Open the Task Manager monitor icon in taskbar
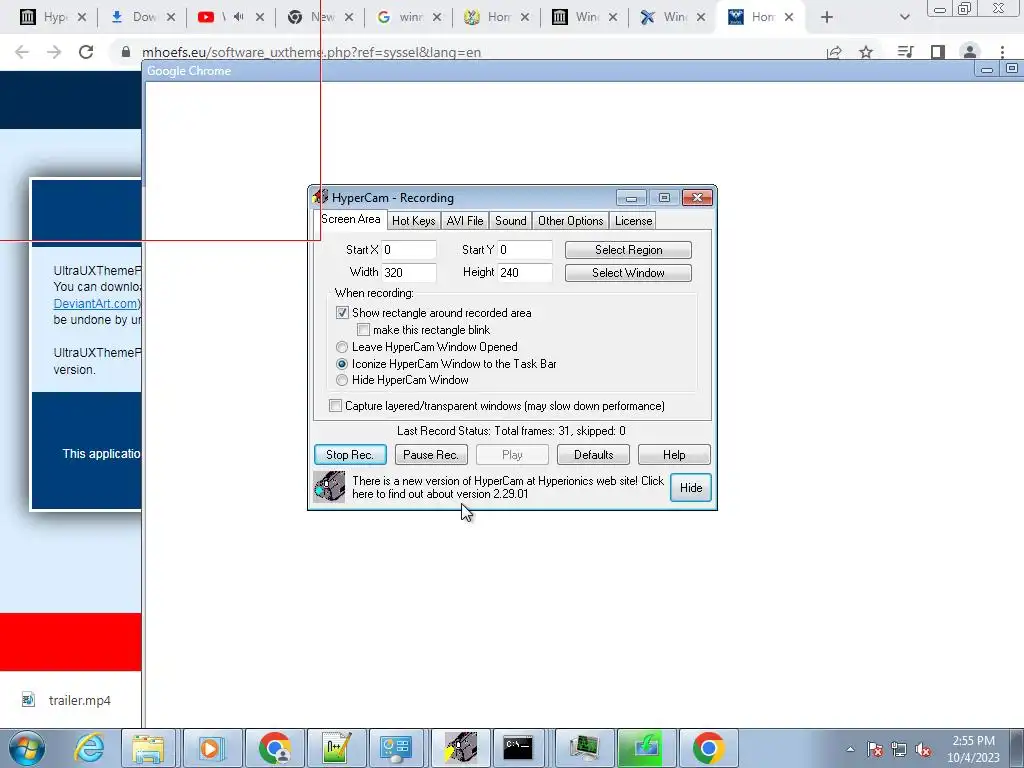Image resolution: width=1024 pixels, height=768 pixels. click(583, 748)
